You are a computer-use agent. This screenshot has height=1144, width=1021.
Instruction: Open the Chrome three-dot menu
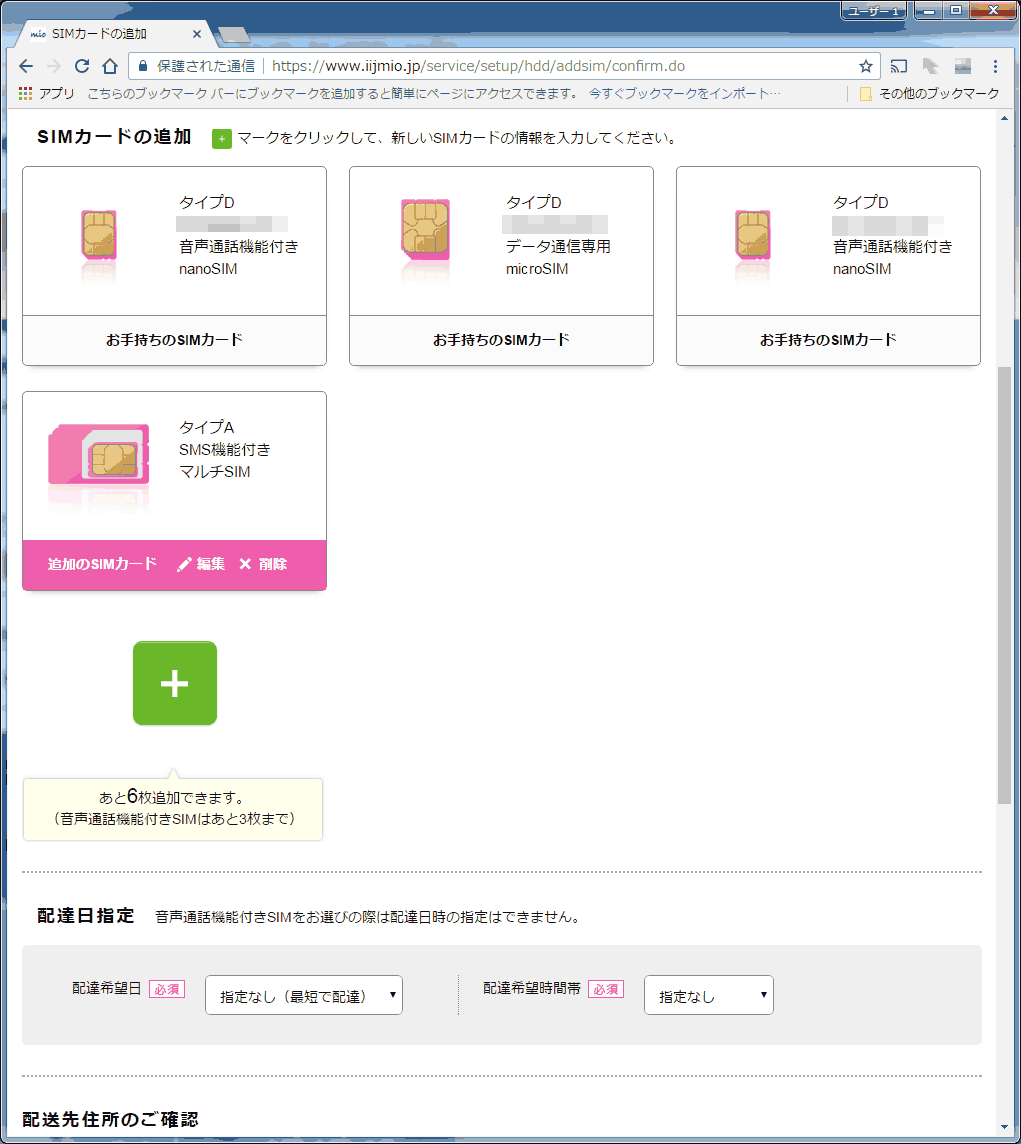click(x=995, y=66)
